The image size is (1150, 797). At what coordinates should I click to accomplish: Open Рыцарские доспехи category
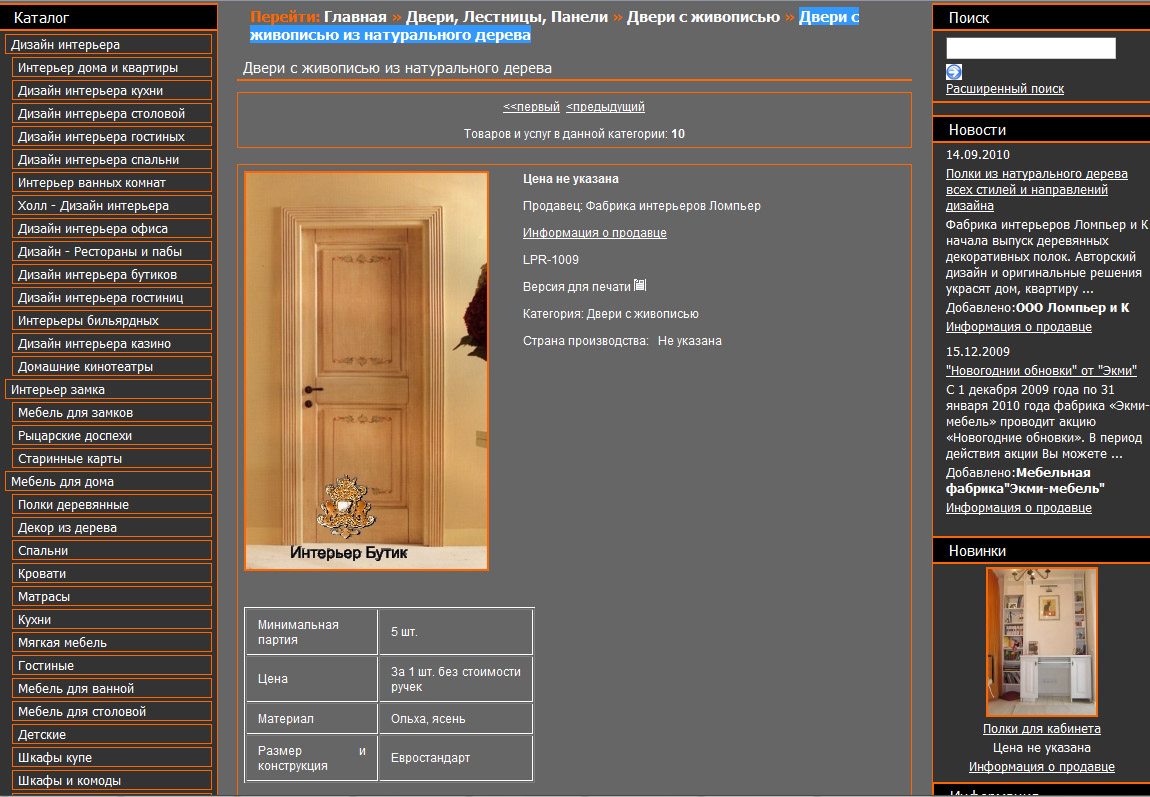(x=111, y=435)
